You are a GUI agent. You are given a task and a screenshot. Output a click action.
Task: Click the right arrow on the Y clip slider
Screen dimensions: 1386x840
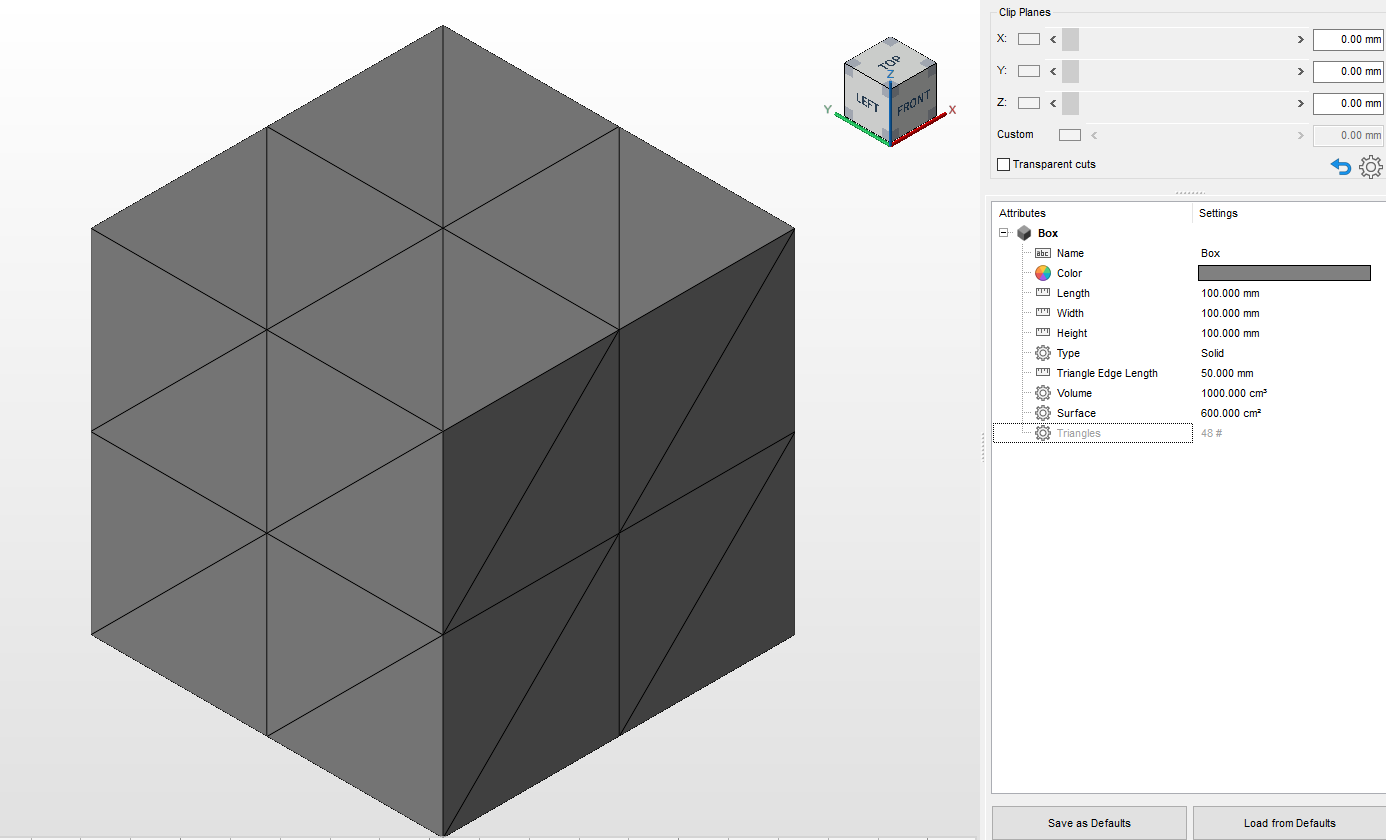[1300, 70]
